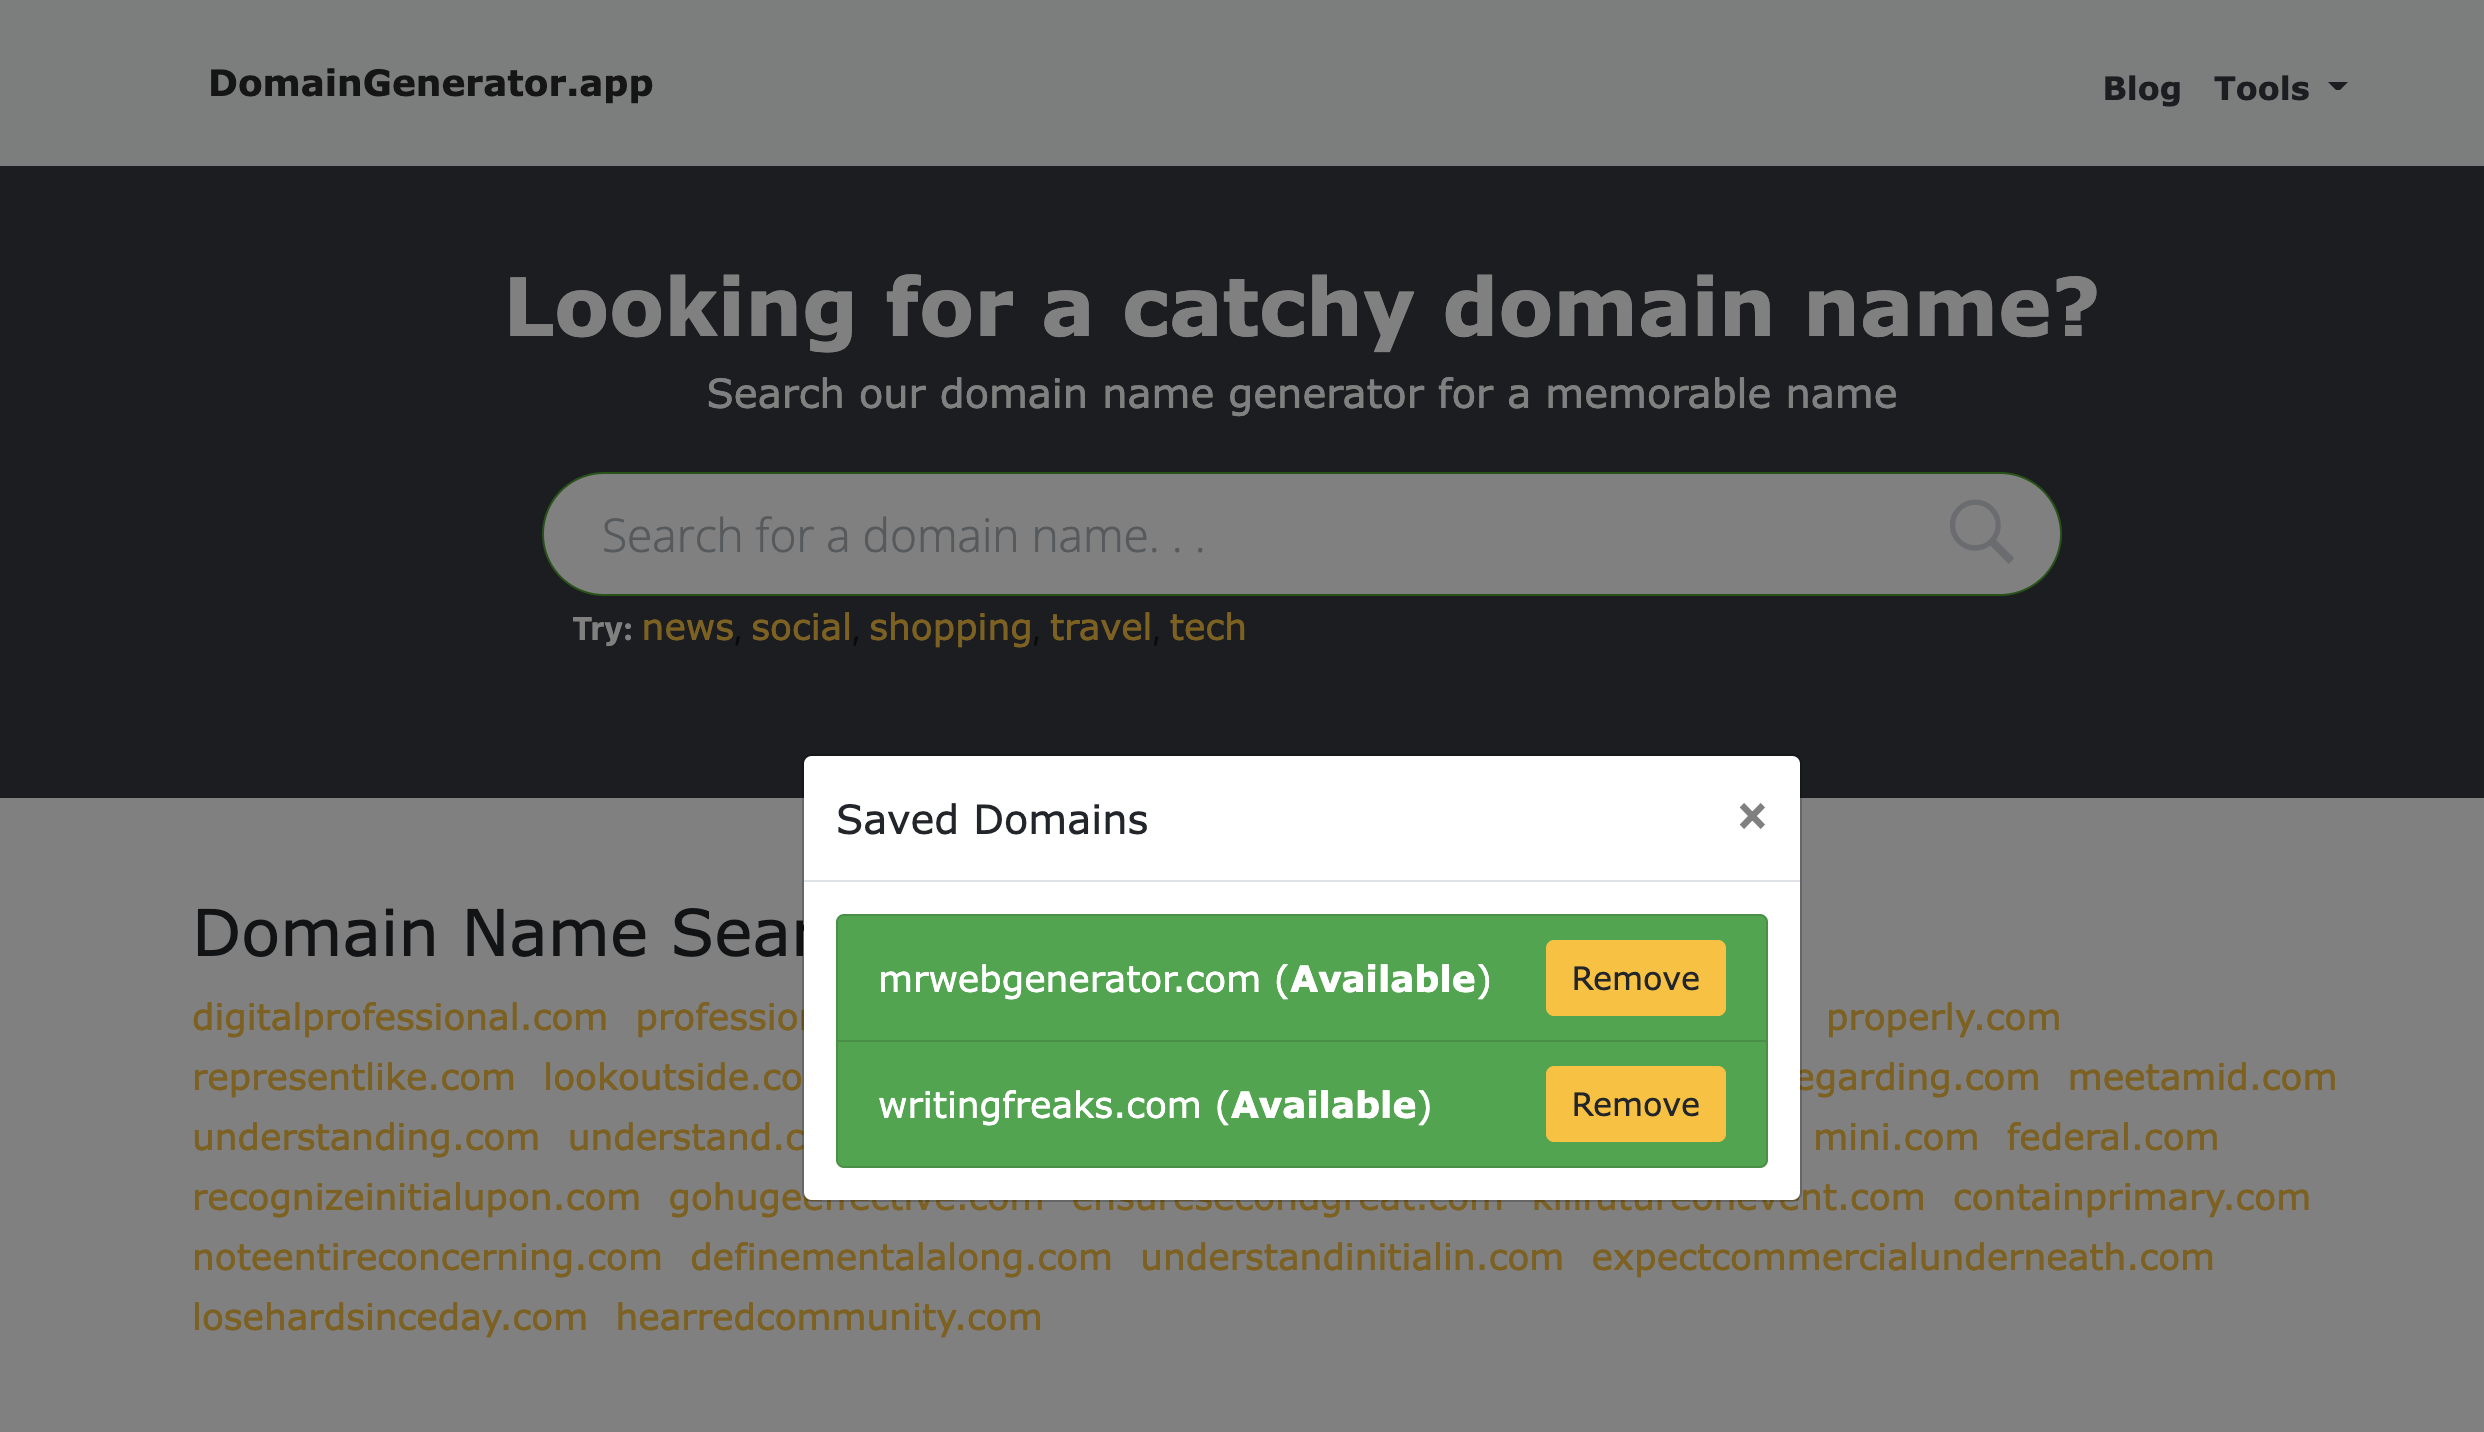Close the Saved Domains dialog
Image resolution: width=2484 pixels, height=1432 pixels.
[x=1752, y=817]
